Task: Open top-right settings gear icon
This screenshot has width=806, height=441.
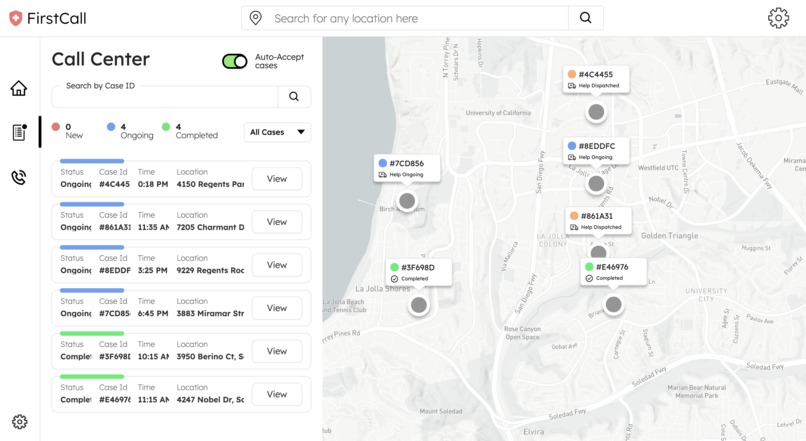Action: tap(778, 18)
